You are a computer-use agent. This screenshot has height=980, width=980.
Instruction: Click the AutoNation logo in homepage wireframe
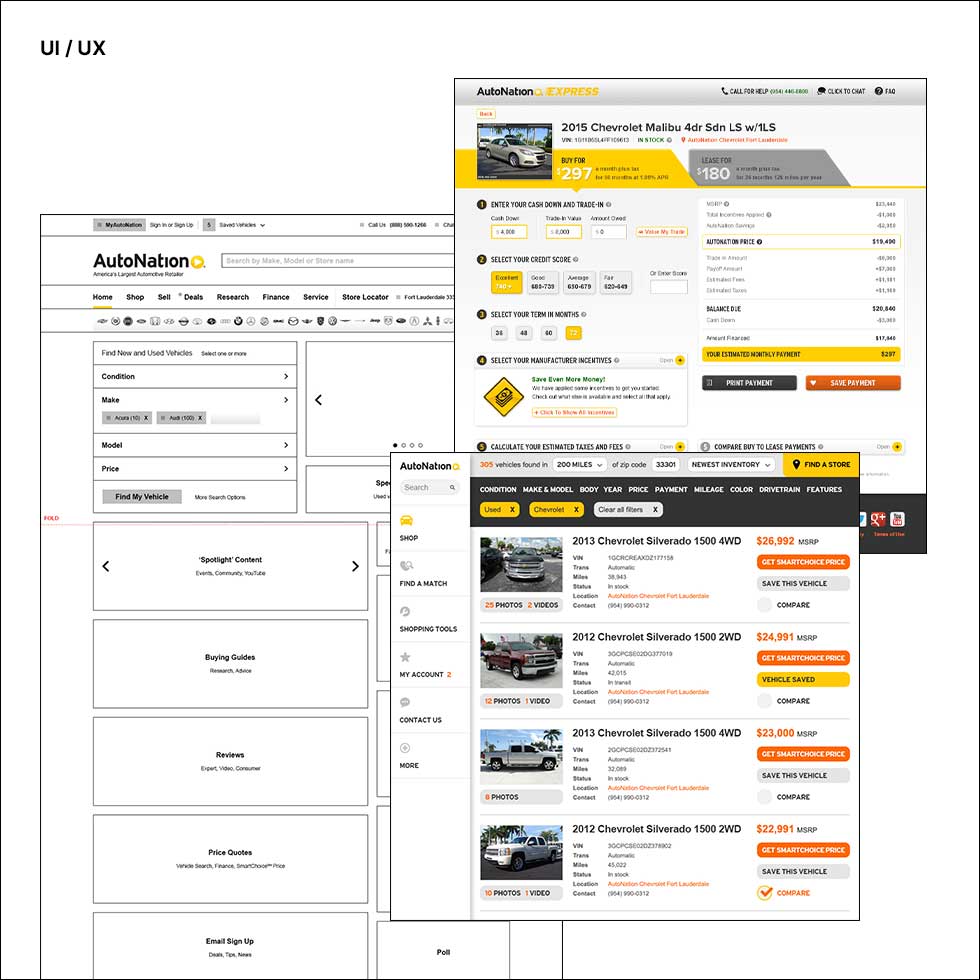tap(149, 262)
